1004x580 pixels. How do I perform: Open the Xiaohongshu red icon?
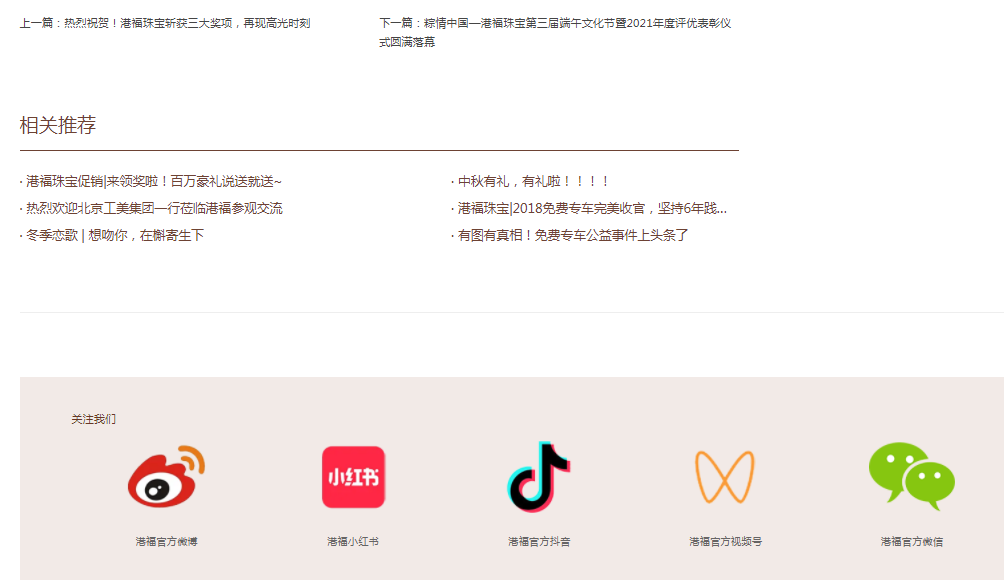click(x=353, y=477)
